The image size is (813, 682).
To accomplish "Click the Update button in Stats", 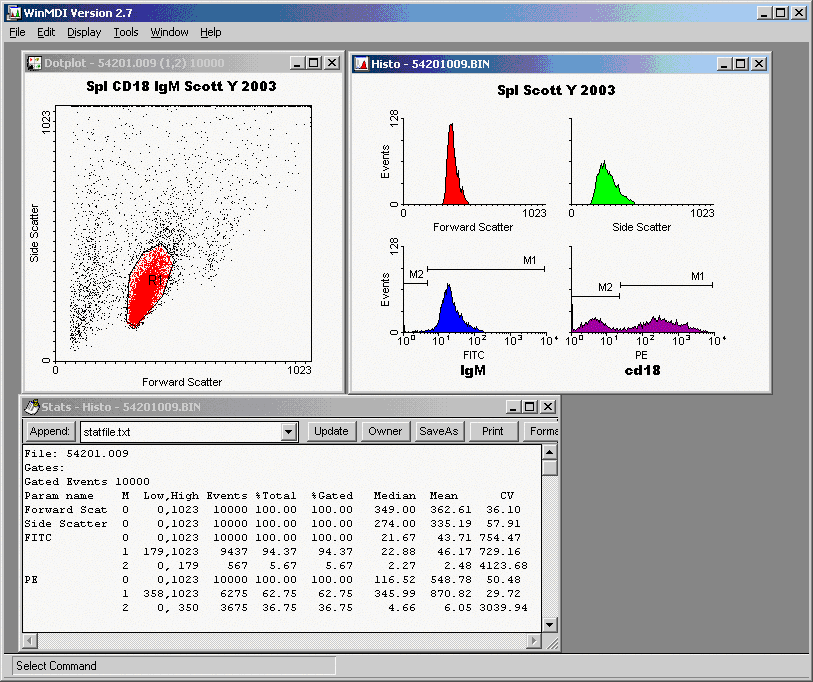I will point(331,431).
